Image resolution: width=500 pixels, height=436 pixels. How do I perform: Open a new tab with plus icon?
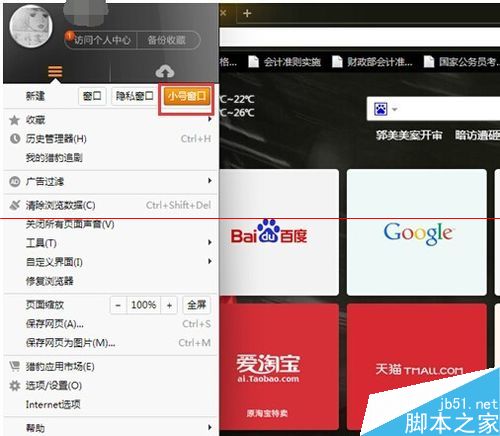[247, 13]
